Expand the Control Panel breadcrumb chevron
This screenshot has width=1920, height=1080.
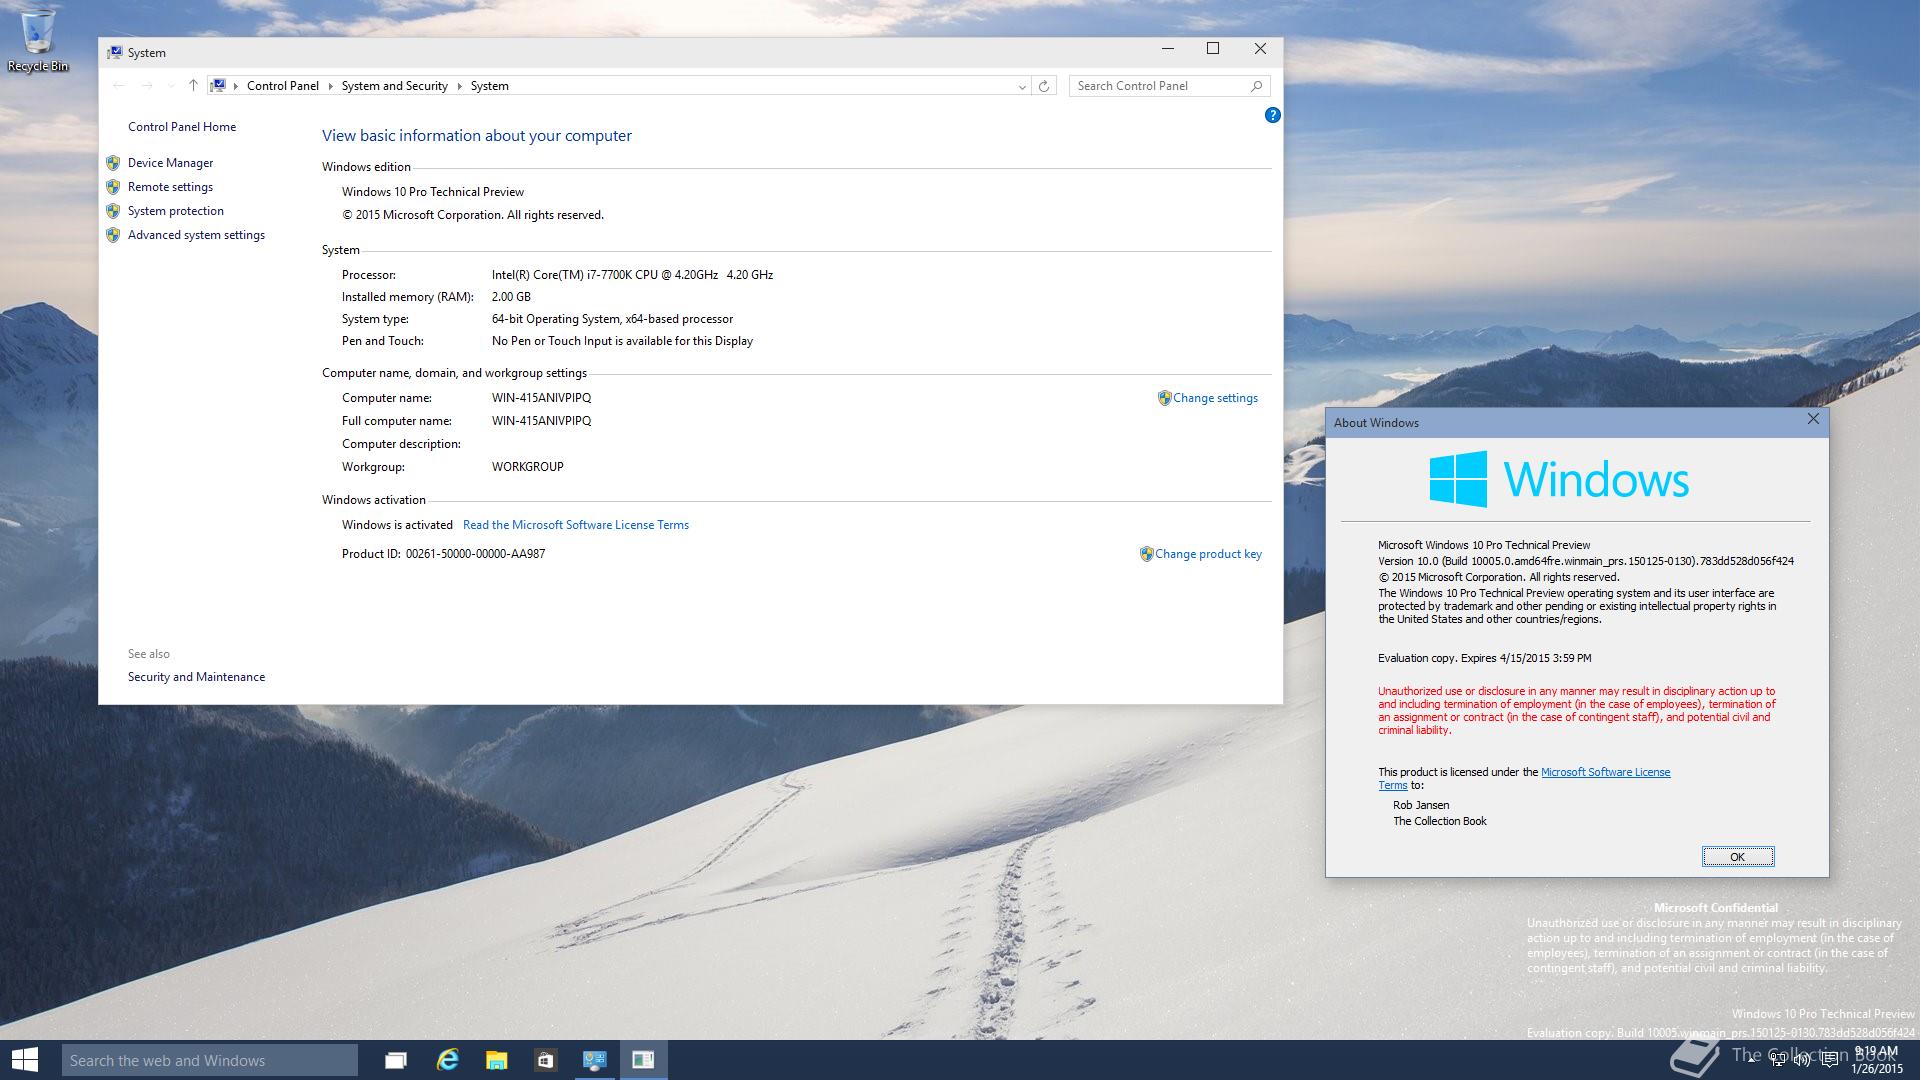(330, 86)
